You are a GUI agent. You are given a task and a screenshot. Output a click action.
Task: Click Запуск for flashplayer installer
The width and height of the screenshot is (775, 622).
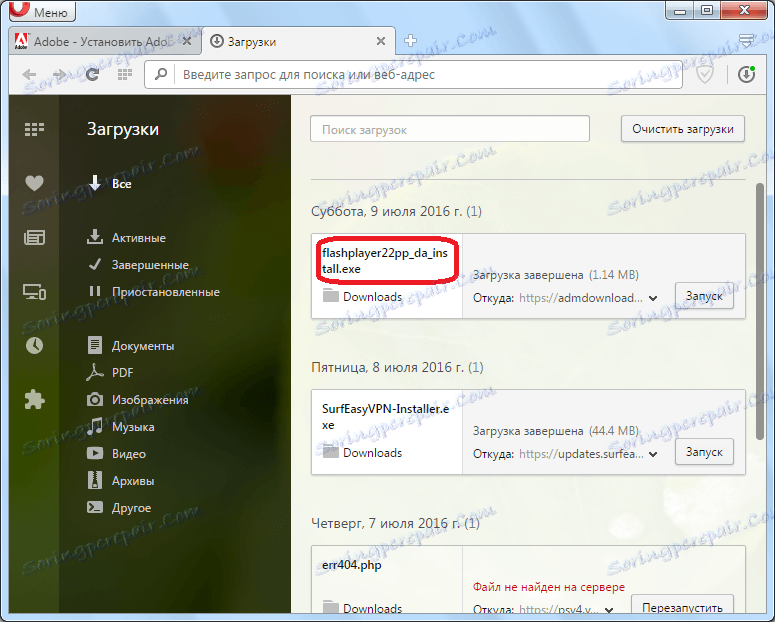pyautogui.click(x=704, y=296)
